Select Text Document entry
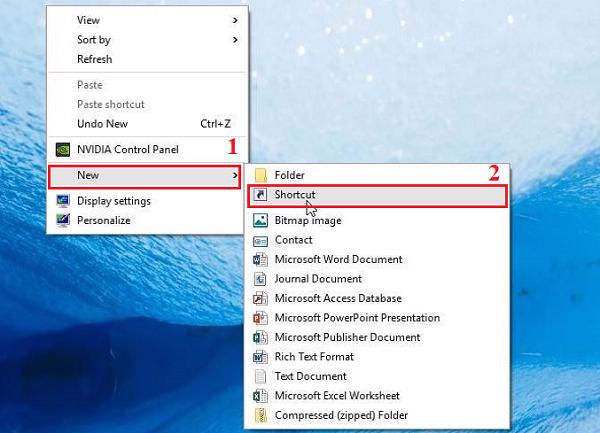This screenshot has width=600, height=433. (377, 376)
